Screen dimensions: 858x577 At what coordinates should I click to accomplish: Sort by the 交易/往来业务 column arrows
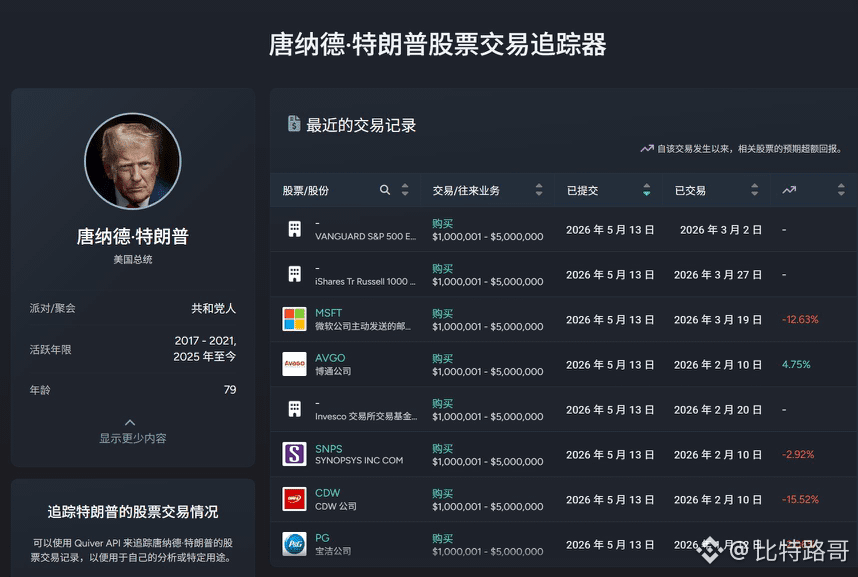pyautogui.click(x=539, y=190)
